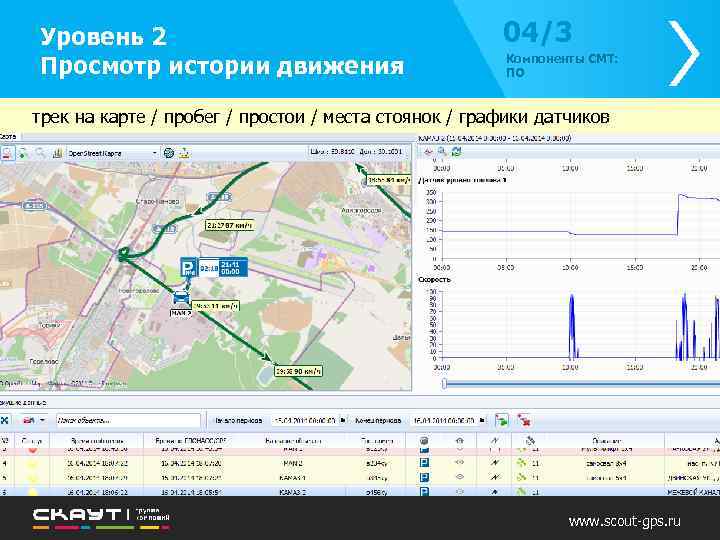Click the magnifier icon in map toolbar

pyautogui.click(x=40, y=153)
